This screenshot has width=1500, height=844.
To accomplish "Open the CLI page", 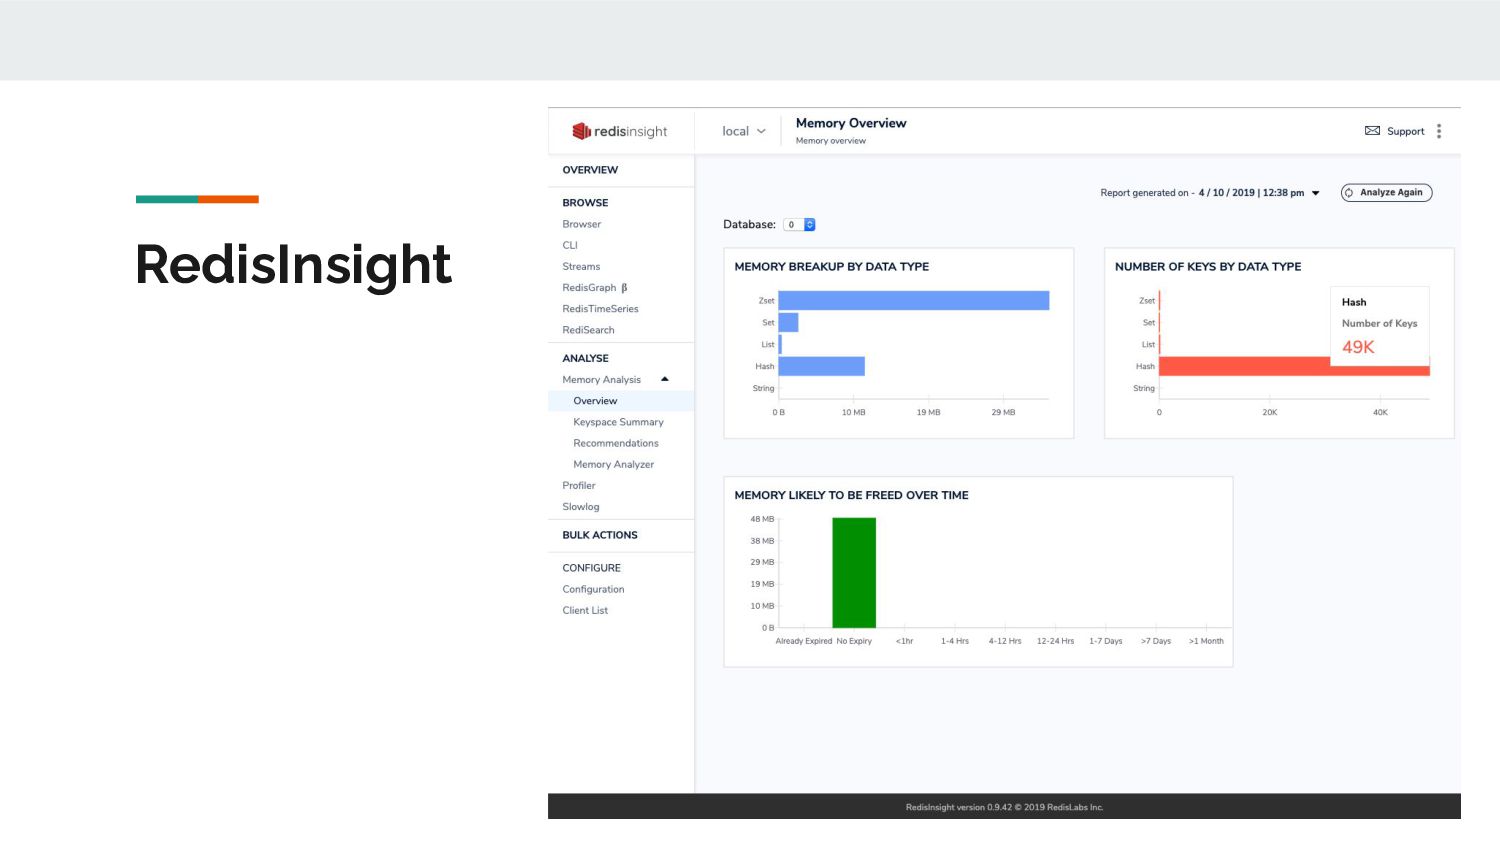I will (570, 245).
